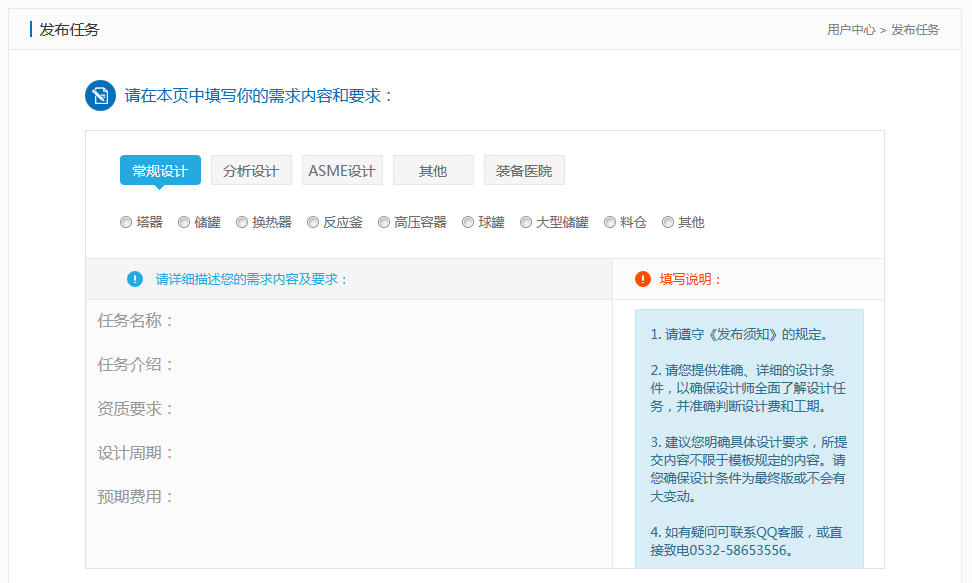Choose the 储罐 radio option

(184, 222)
